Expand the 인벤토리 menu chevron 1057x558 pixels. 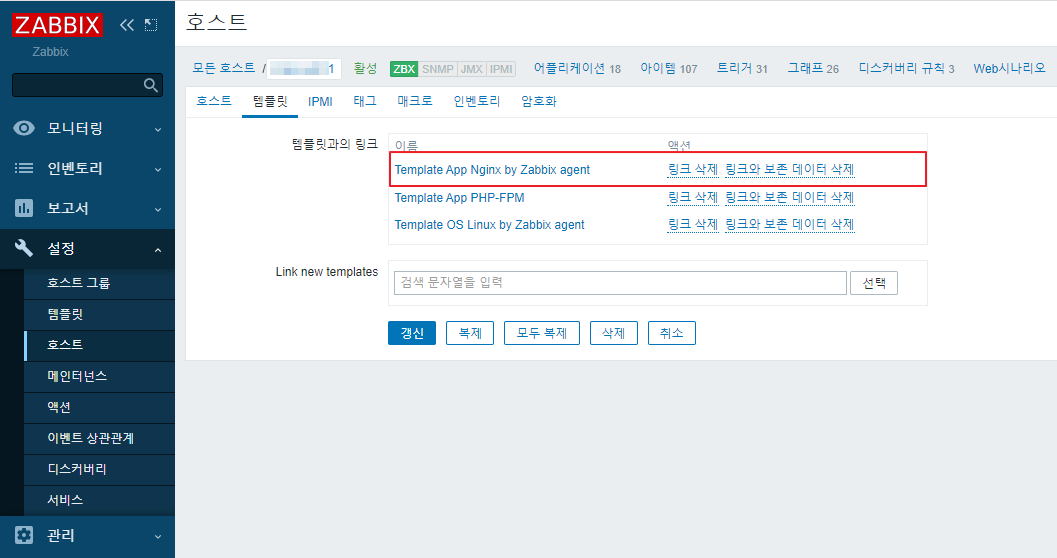point(158,170)
